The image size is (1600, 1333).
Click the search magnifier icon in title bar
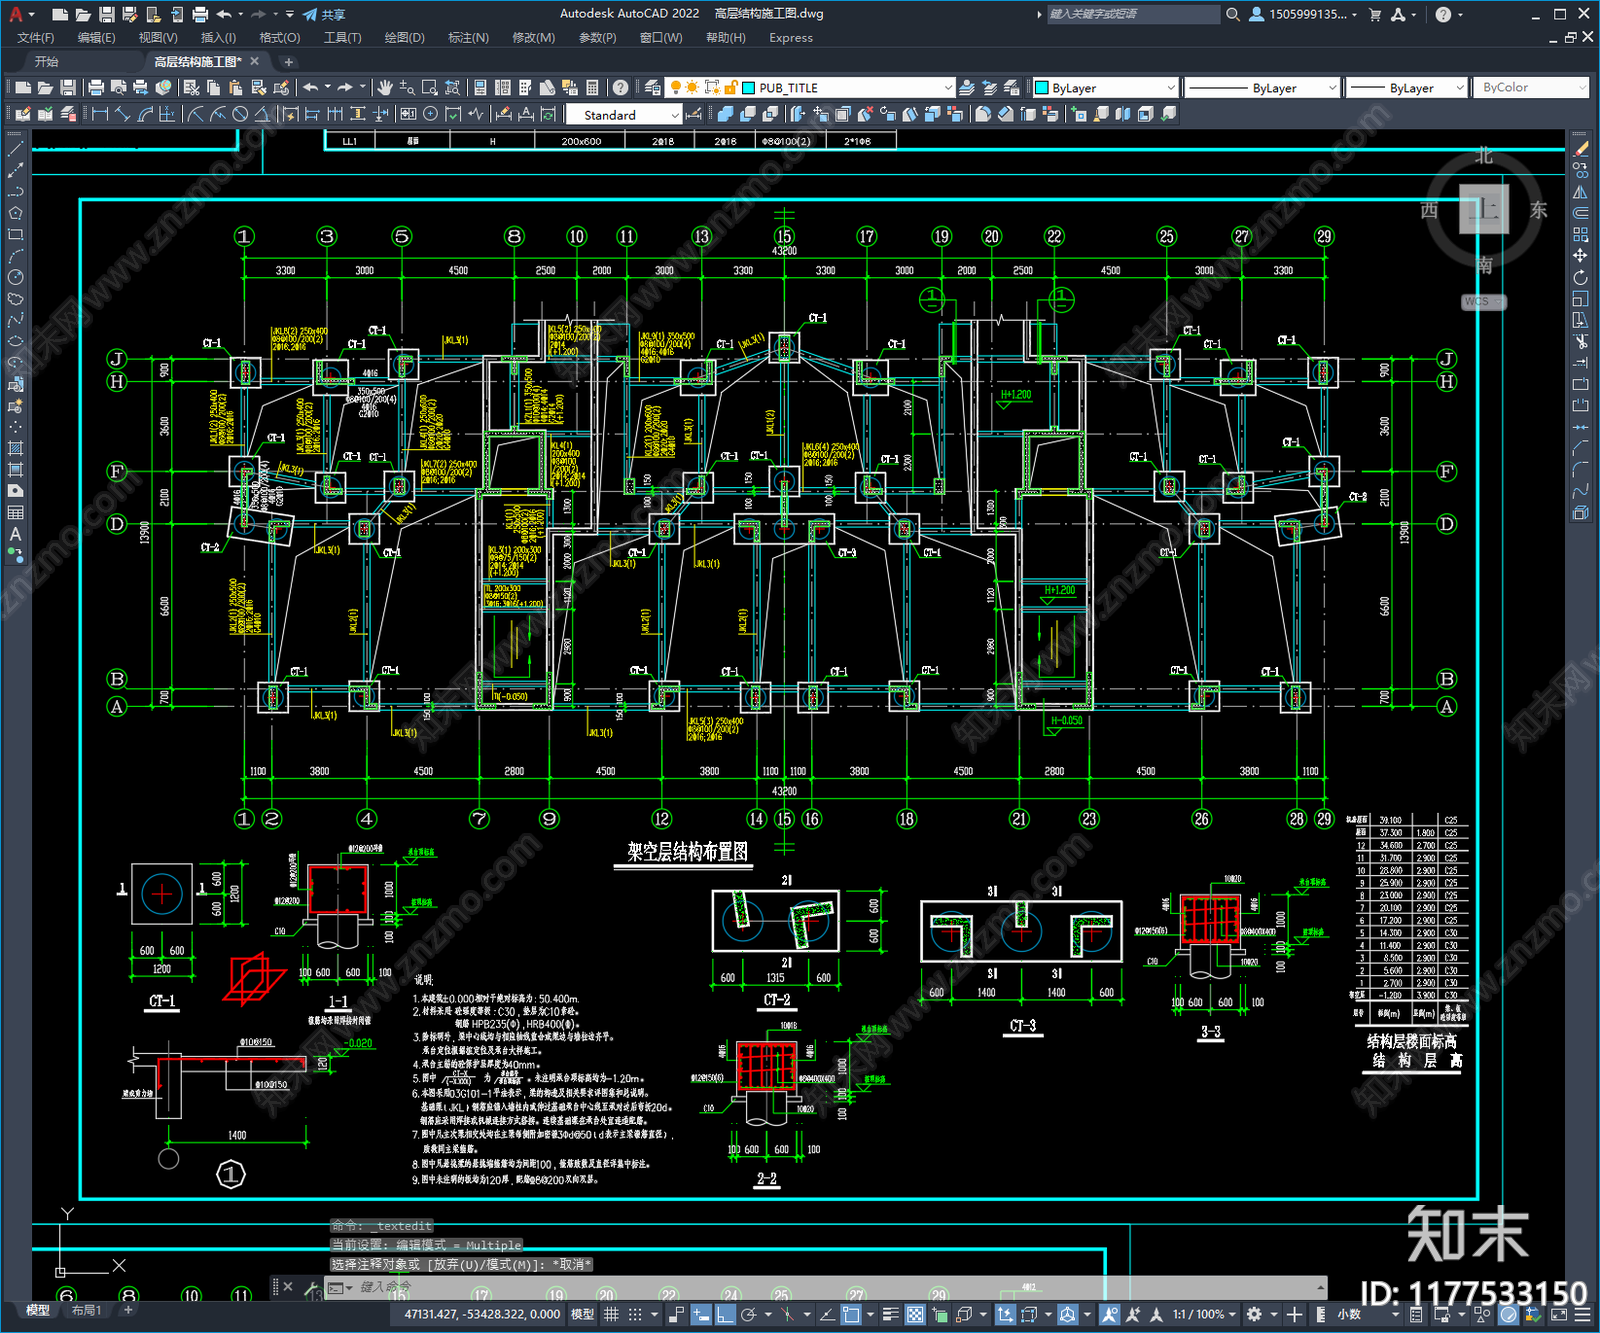coord(1233,14)
